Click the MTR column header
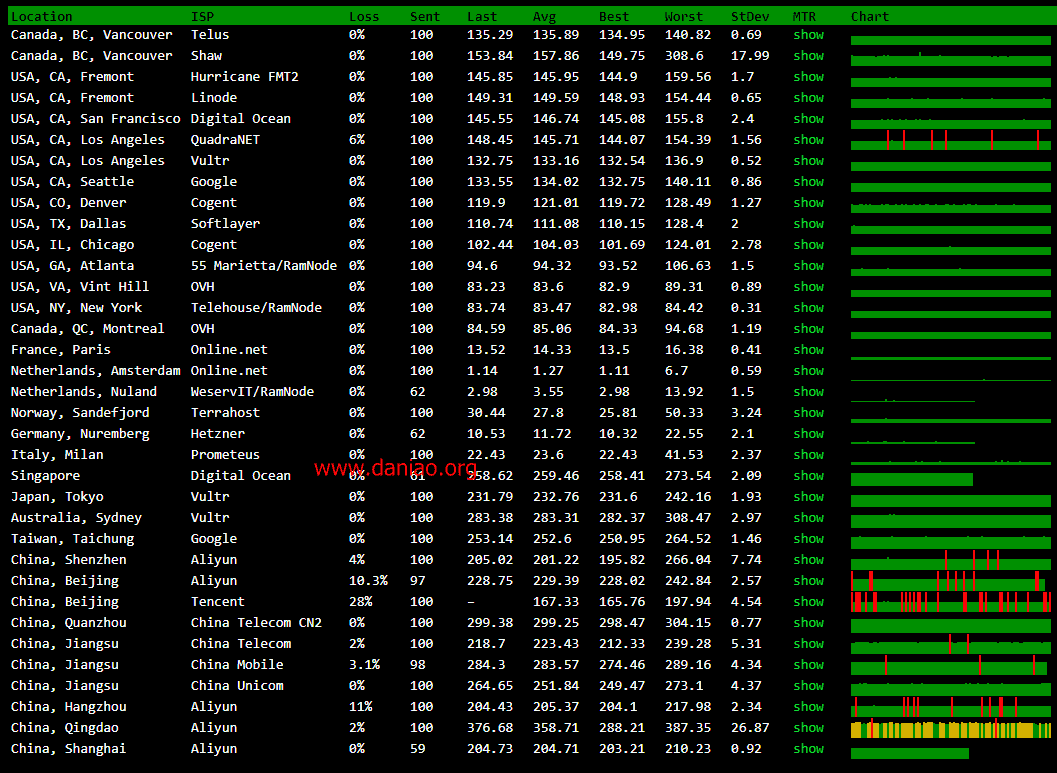 pyautogui.click(x=804, y=16)
